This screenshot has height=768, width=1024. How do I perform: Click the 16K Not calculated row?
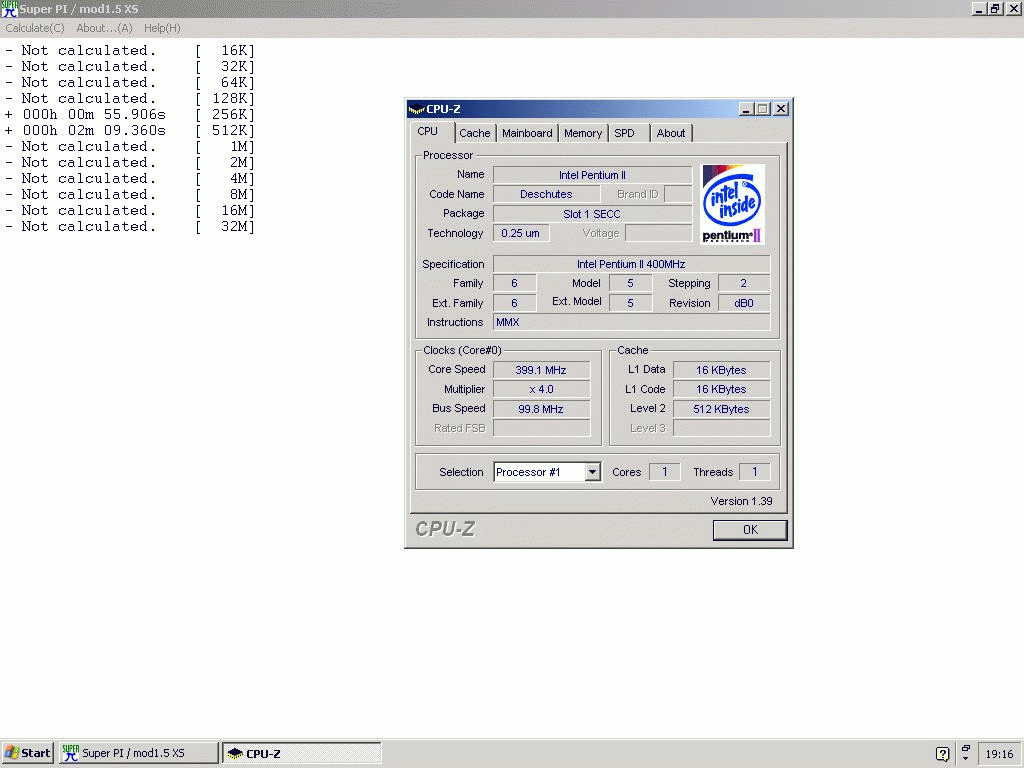pos(129,50)
